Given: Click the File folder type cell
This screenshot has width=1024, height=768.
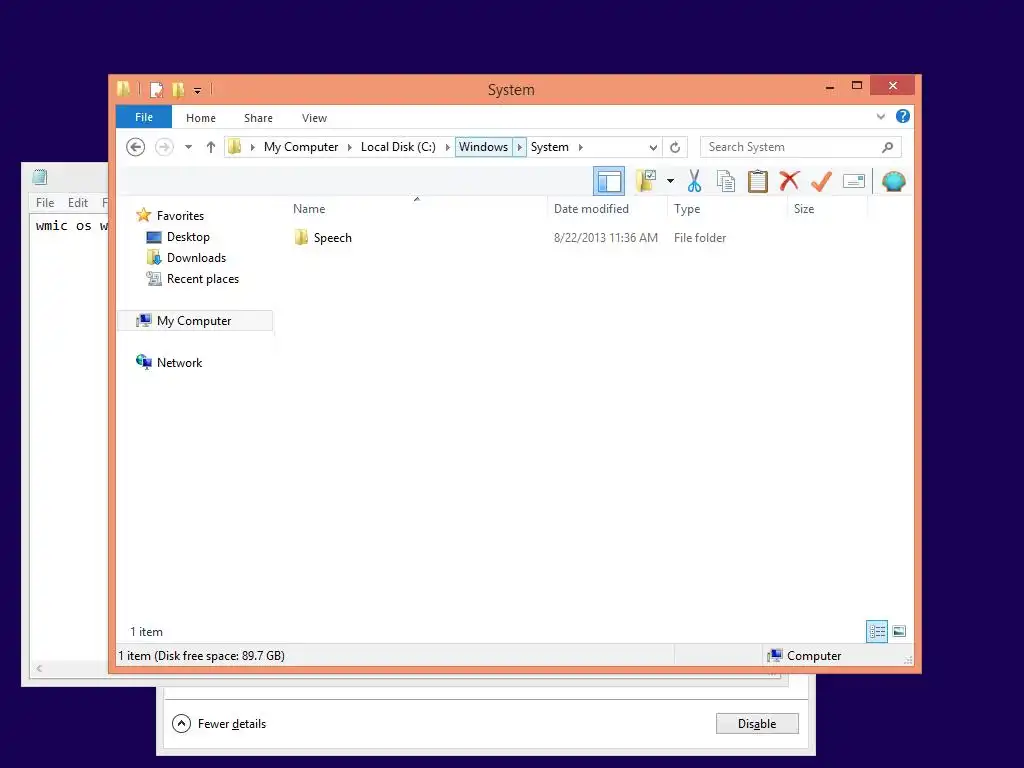Looking at the screenshot, I should pyautogui.click(x=700, y=238).
